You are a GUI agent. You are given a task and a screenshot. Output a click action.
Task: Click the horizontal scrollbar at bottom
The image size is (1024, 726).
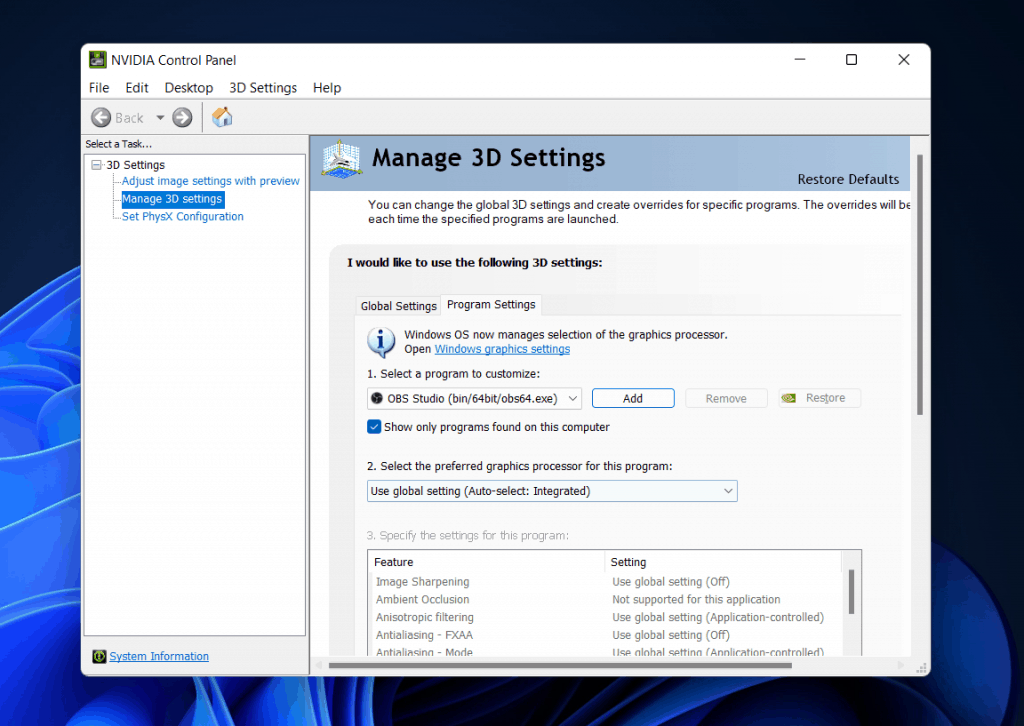click(x=560, y=665)
